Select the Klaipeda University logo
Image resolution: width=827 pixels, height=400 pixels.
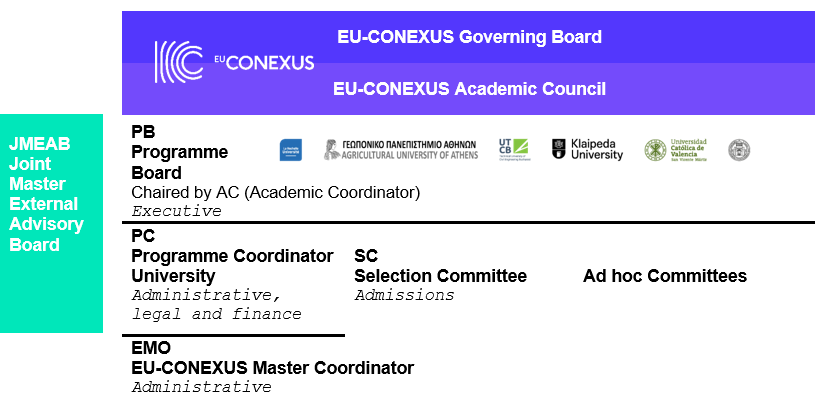click(587, 149)
